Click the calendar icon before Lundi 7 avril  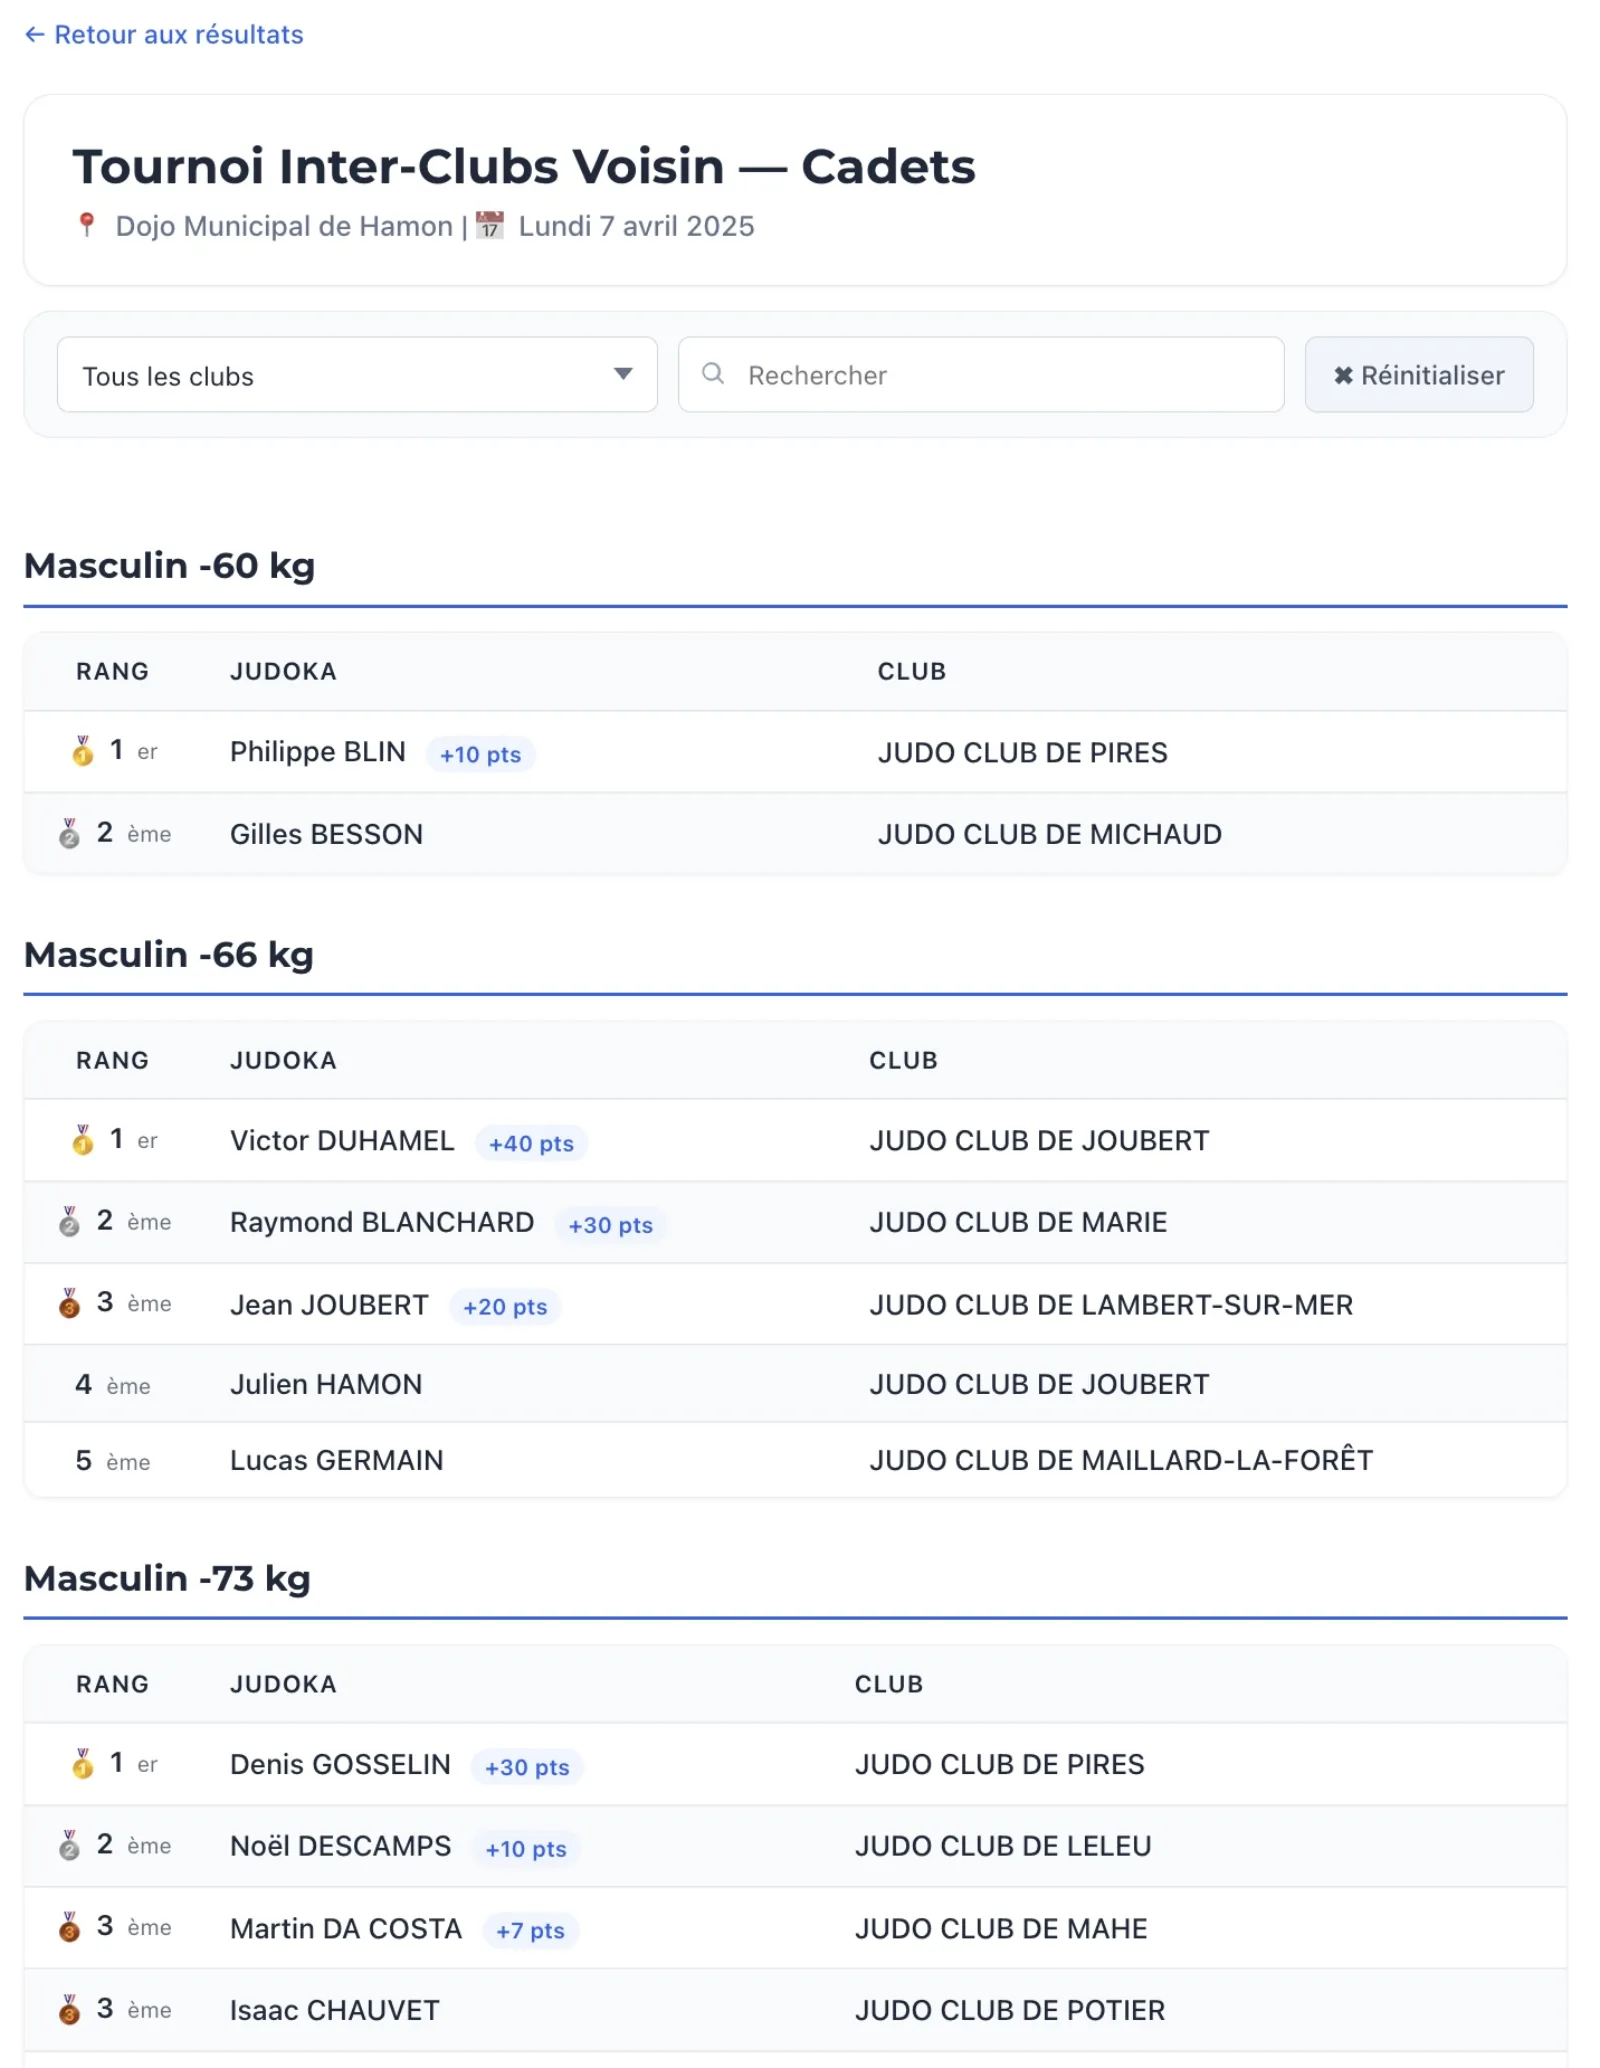489,225
